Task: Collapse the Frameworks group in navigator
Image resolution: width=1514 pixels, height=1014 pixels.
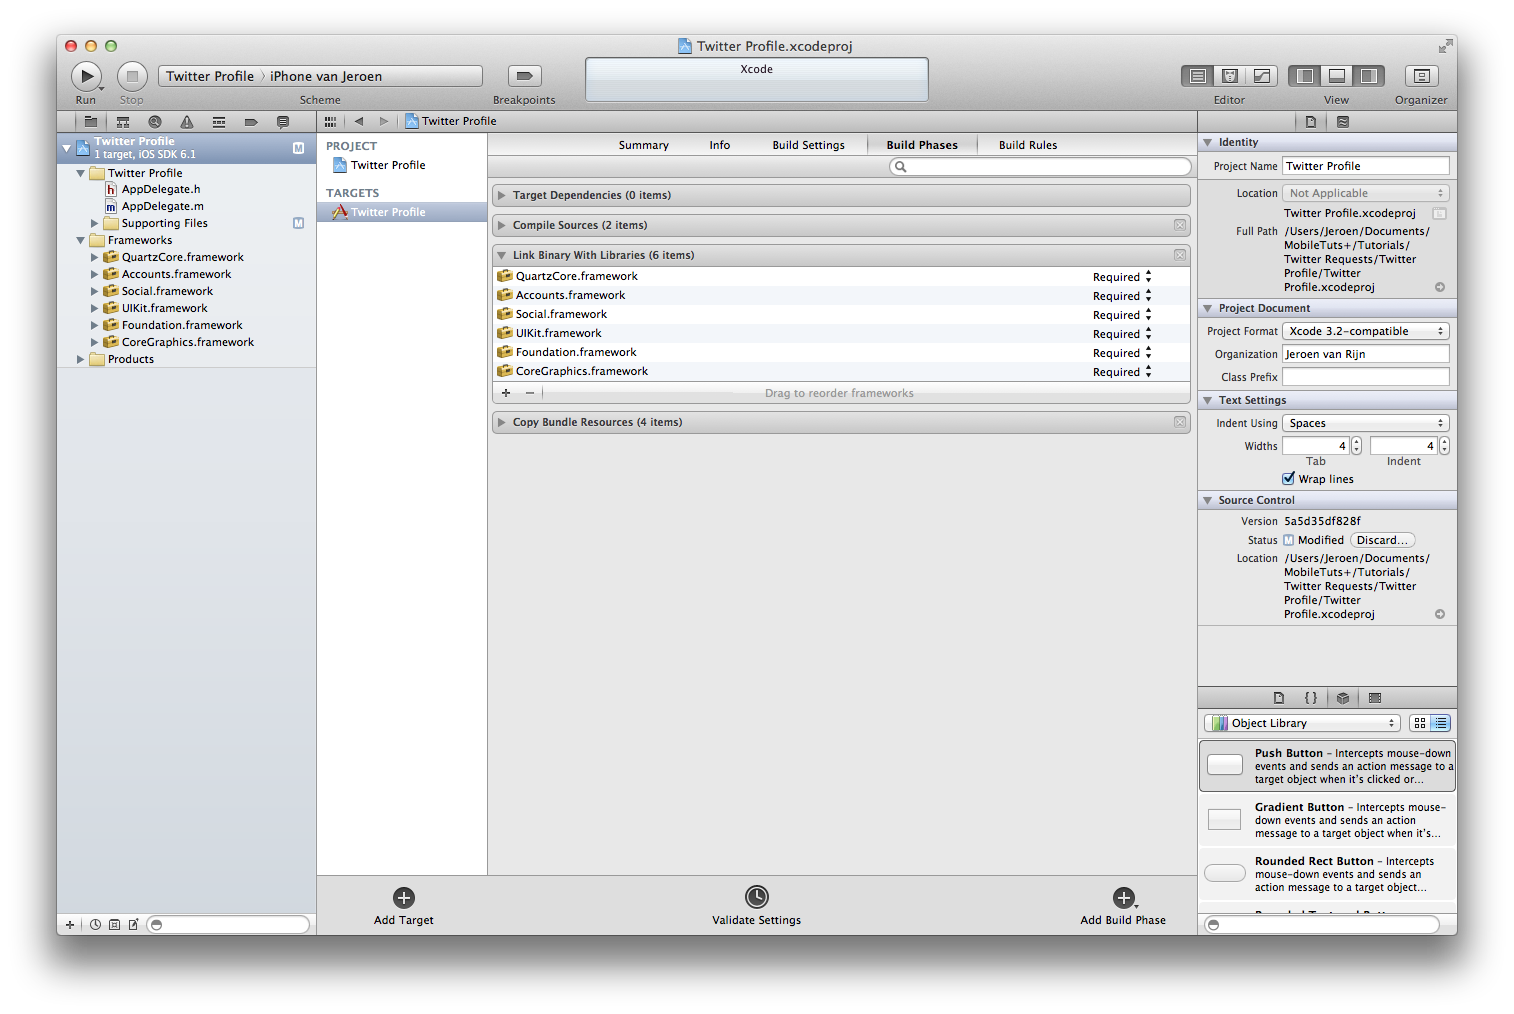Action: 81,240
